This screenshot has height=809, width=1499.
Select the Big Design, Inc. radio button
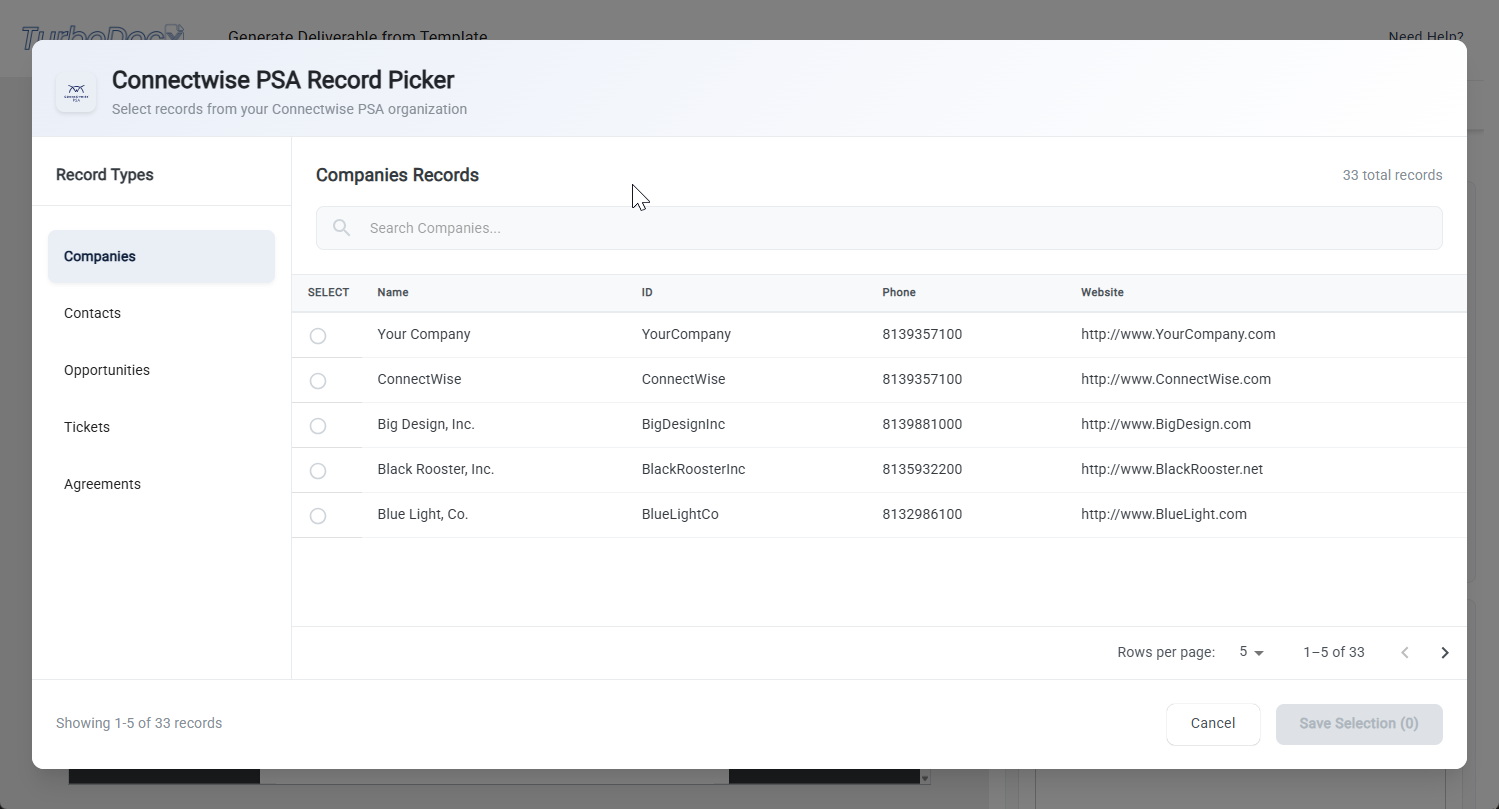(318, 426)
